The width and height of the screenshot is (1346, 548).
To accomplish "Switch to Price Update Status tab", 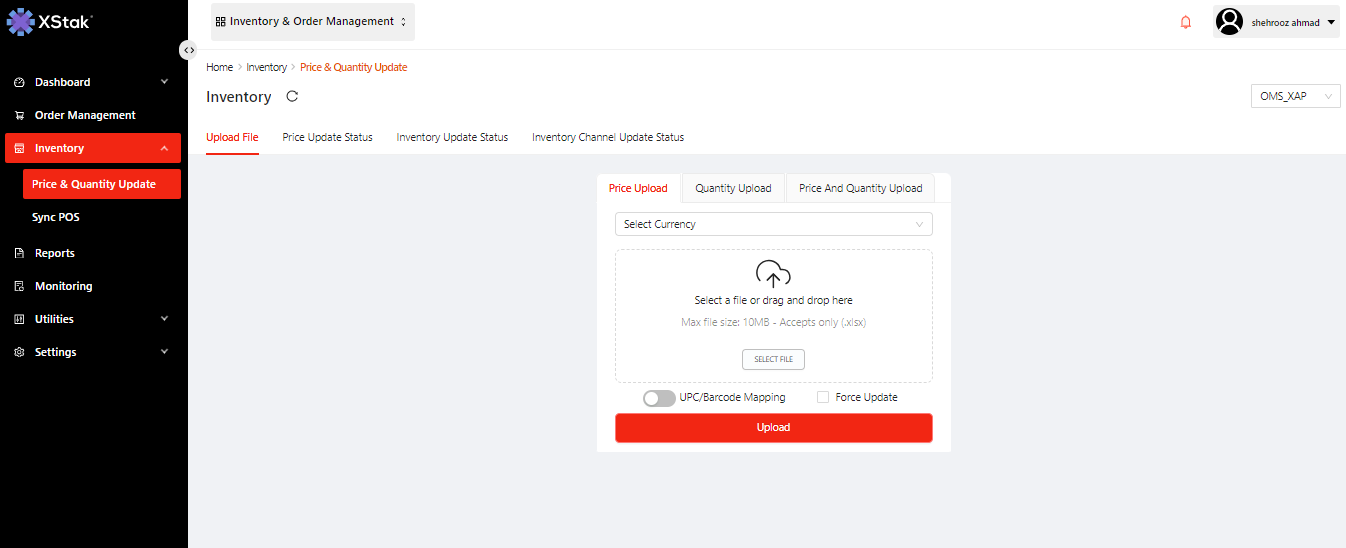I will pos(327,137).
